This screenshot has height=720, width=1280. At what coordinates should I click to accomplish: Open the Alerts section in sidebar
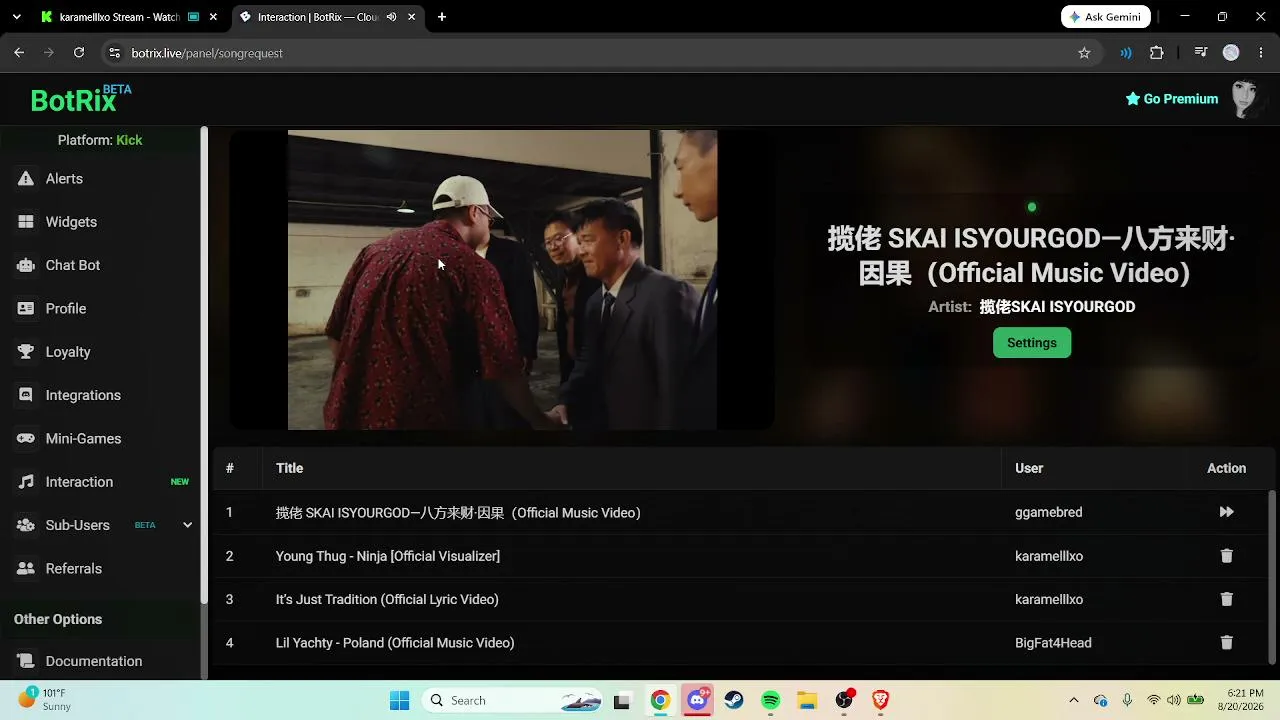coord(64,179)
